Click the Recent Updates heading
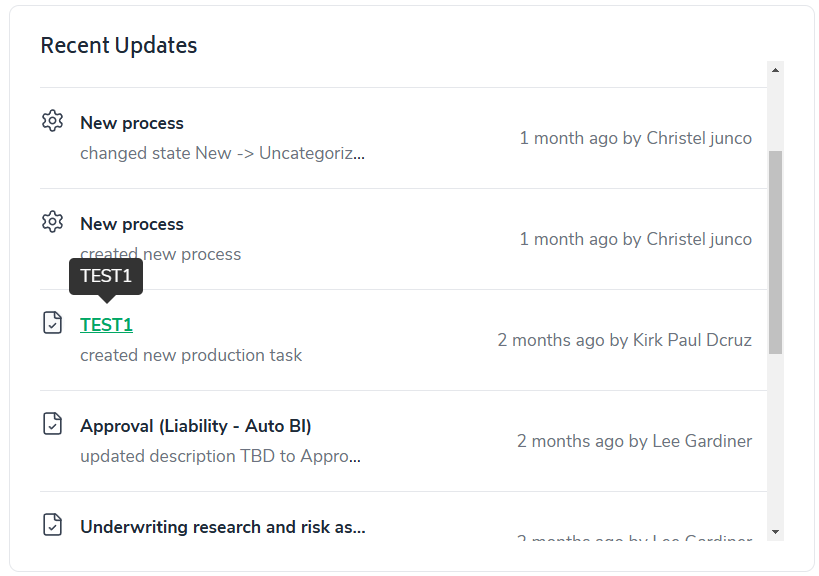Image resolution: width=819 pixels, height=576 pixels. 119,46
